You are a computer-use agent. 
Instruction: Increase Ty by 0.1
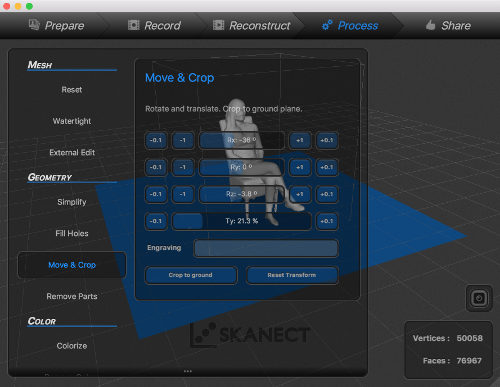click(x=327, y=221)
